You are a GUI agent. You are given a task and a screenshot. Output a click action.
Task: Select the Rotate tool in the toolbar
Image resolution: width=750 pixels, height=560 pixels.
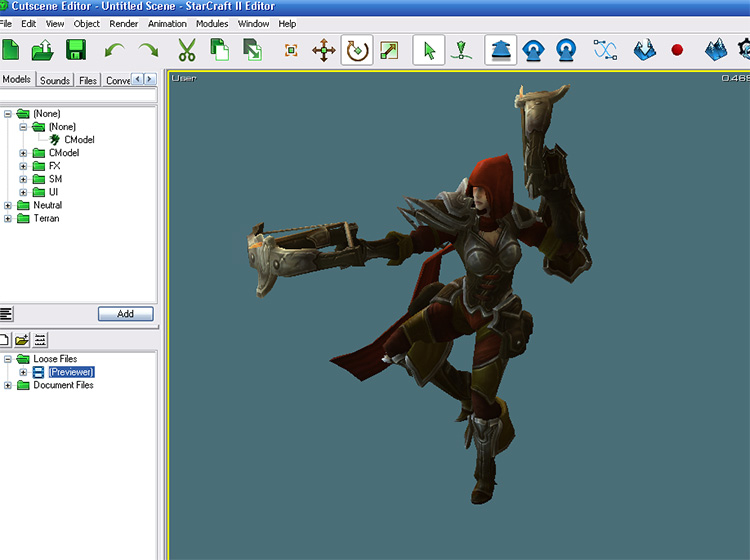(x=357, y=50)
